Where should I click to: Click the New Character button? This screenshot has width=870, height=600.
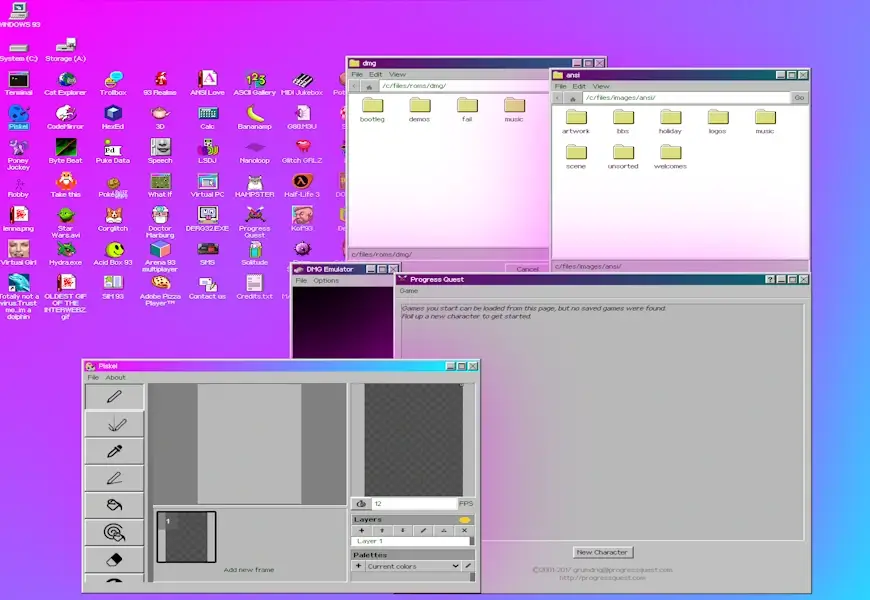(603, 552)
